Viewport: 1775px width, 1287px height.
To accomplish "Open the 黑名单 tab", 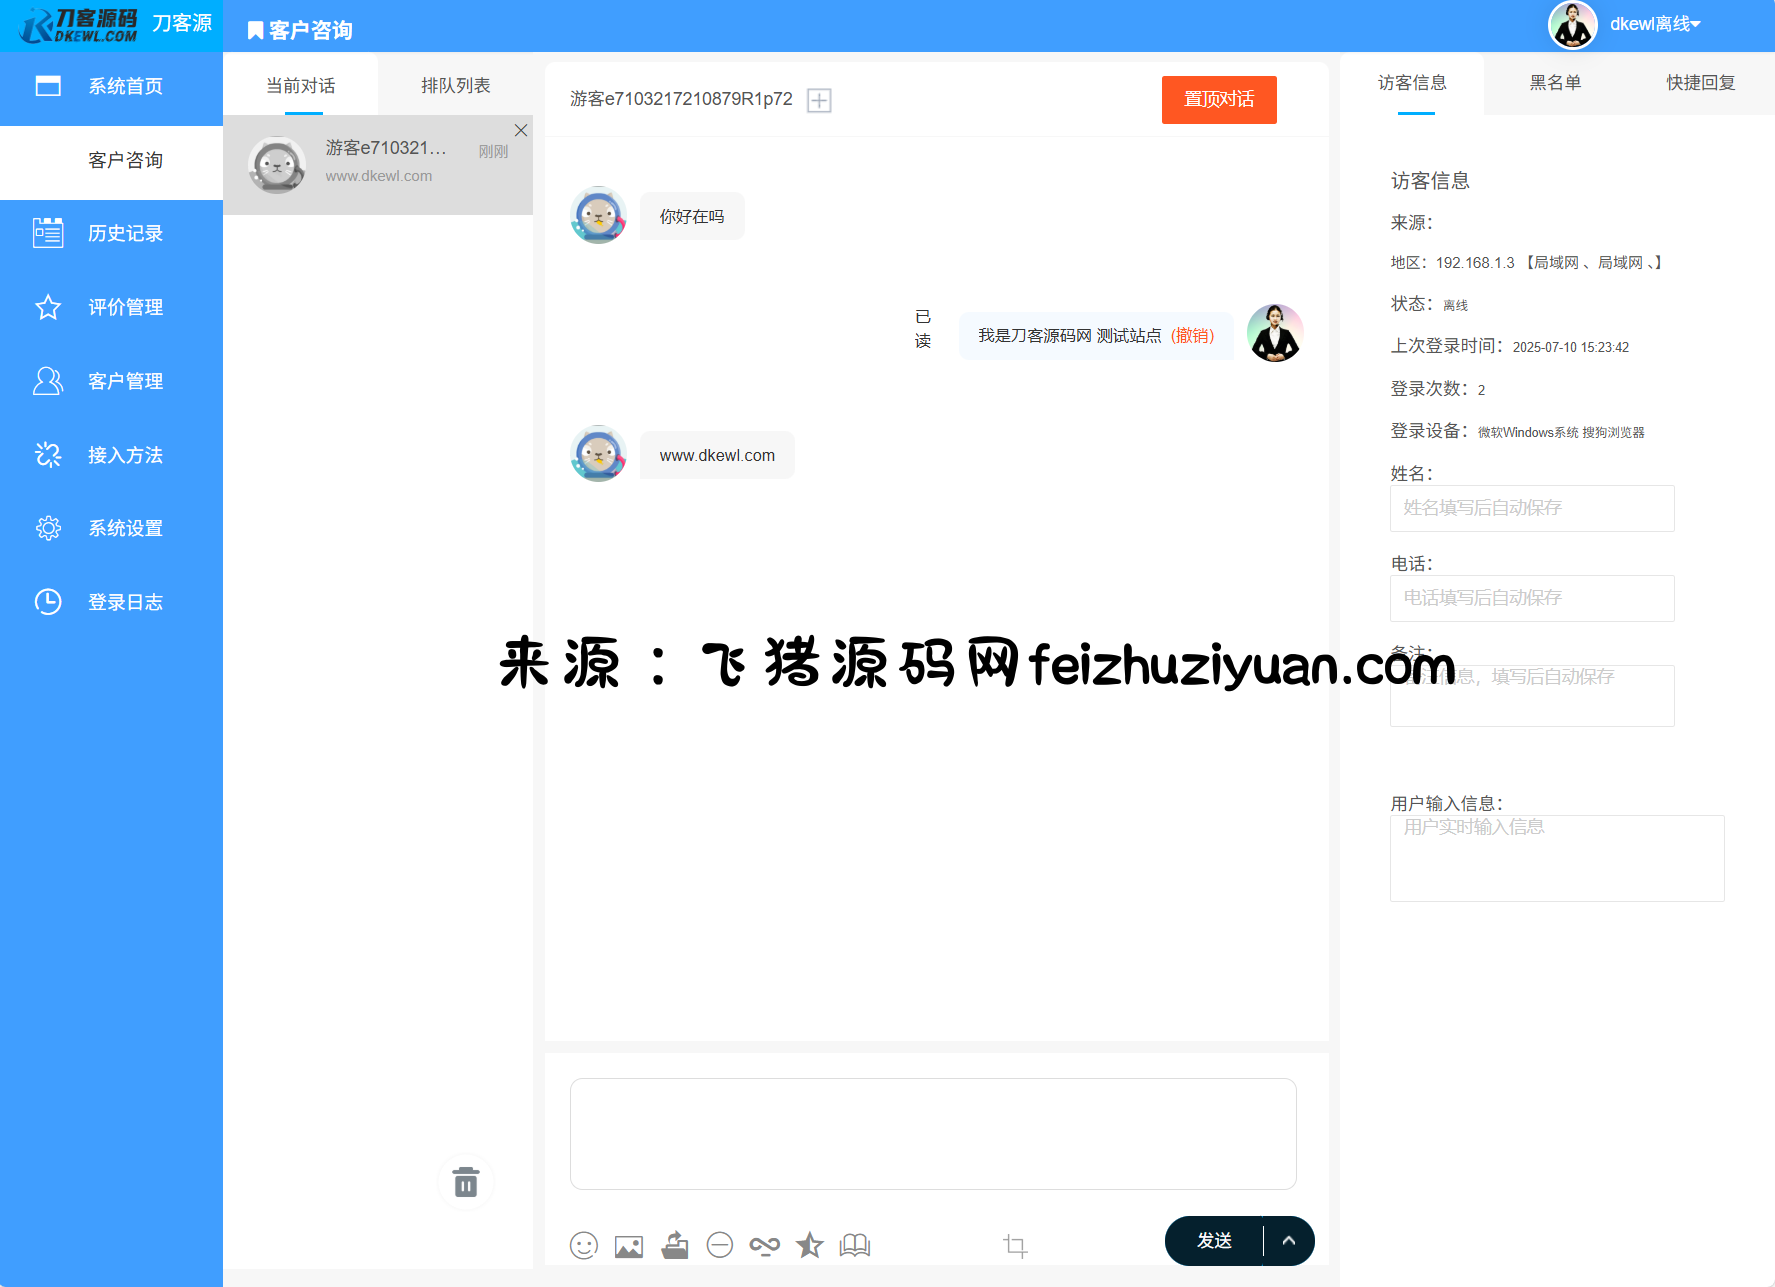I will pyautogui.click(x=1555, y=83).
